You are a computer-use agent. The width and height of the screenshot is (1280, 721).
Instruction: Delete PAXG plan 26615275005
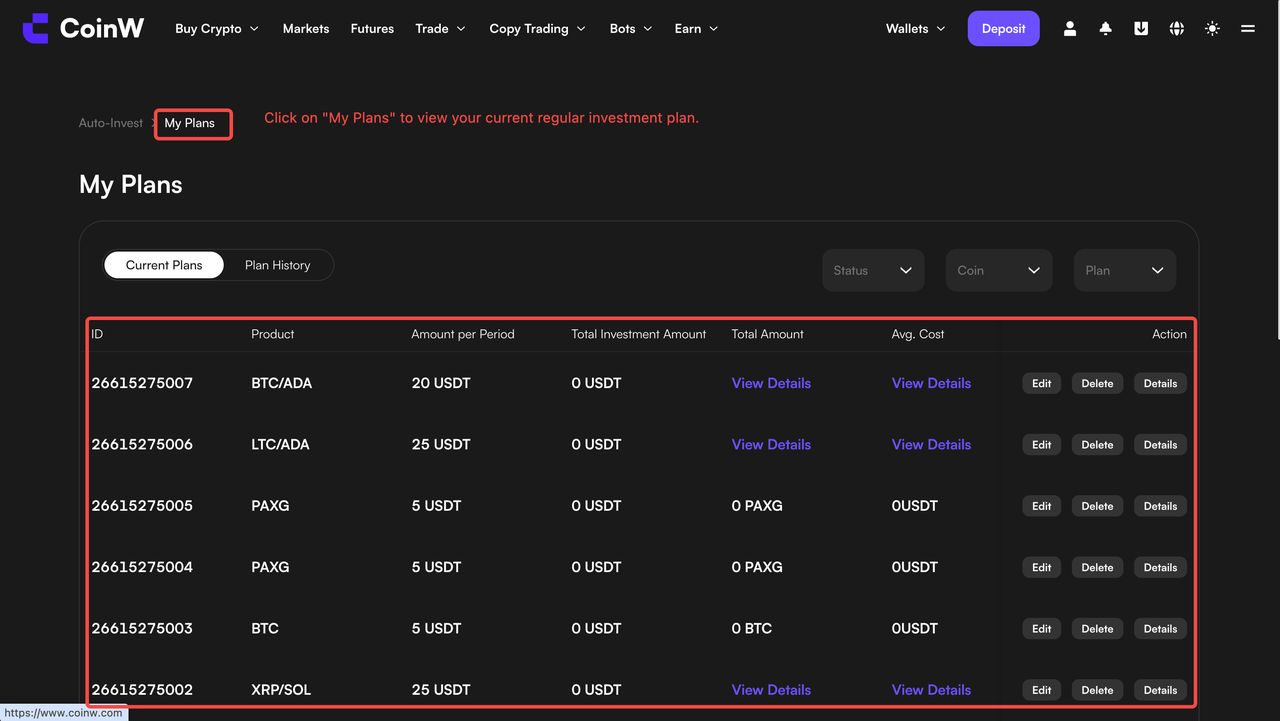[1097, 506]
